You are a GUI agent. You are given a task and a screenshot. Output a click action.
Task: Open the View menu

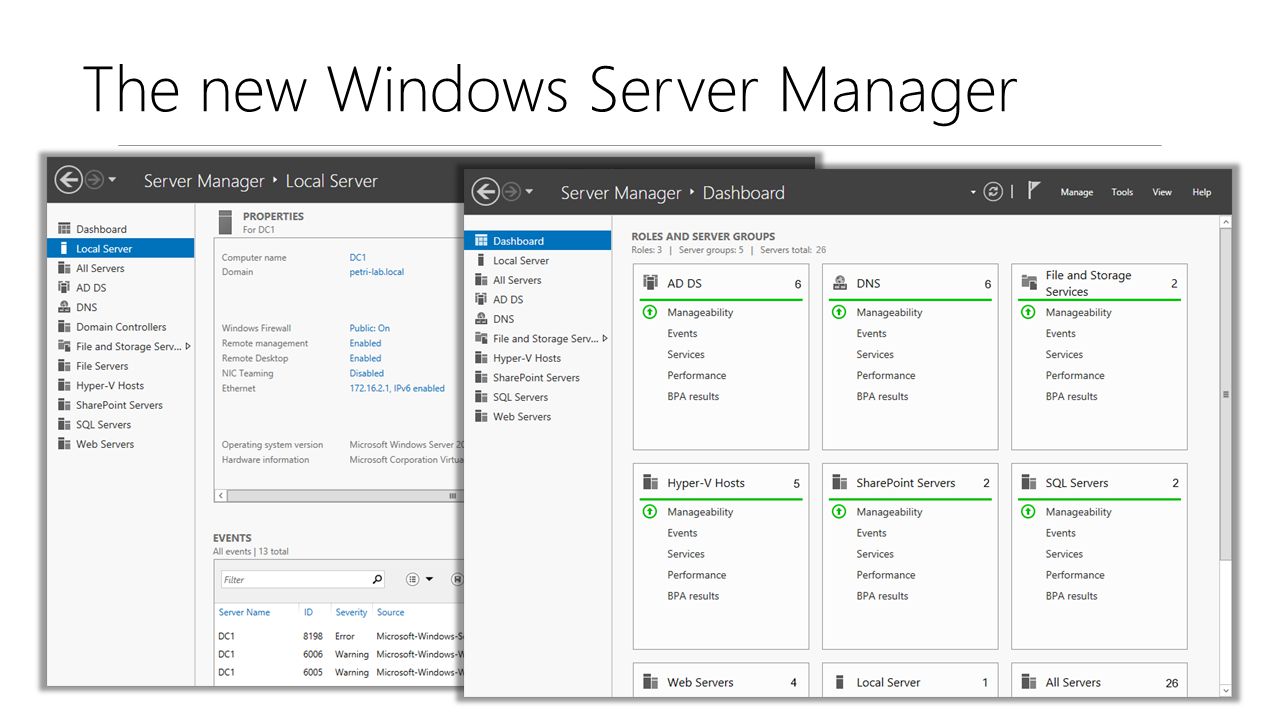(1162, 192)
